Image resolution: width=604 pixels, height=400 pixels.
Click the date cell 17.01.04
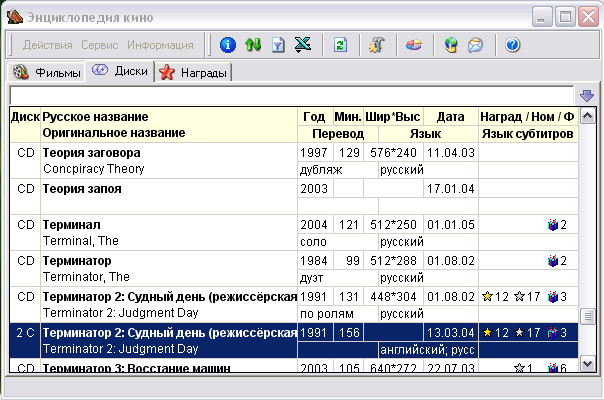(451, 189)
